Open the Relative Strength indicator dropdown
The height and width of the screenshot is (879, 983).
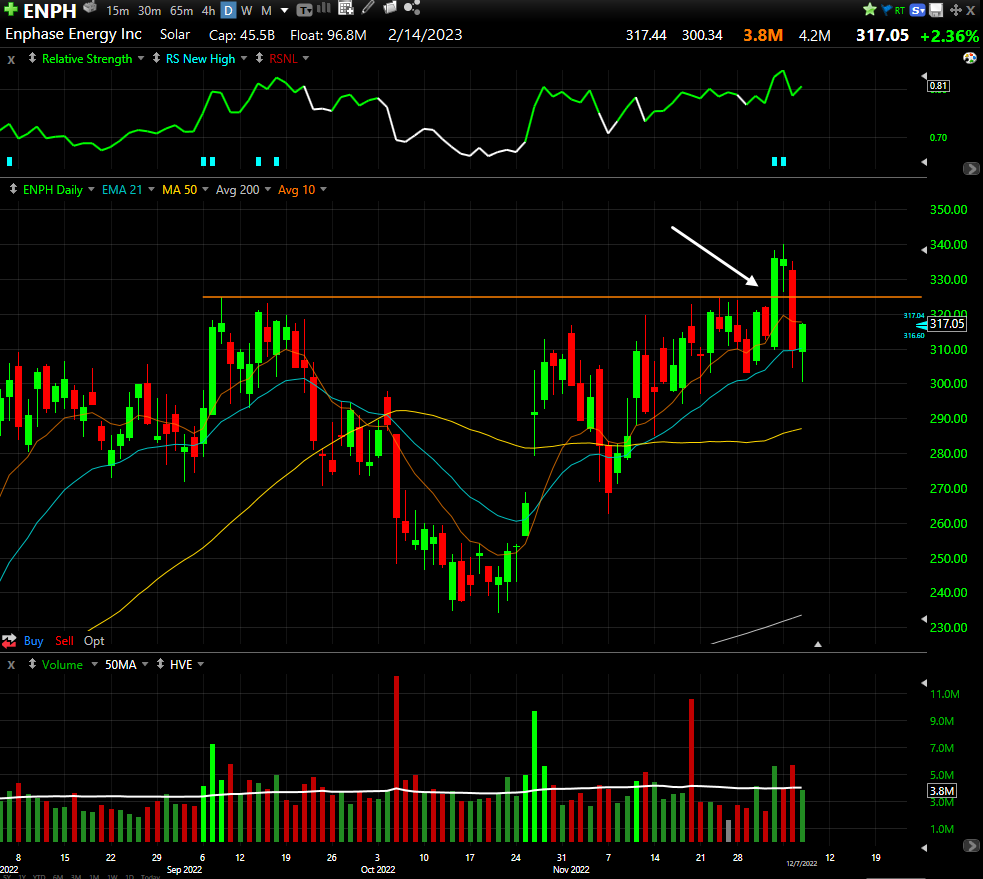pos(141,58)
